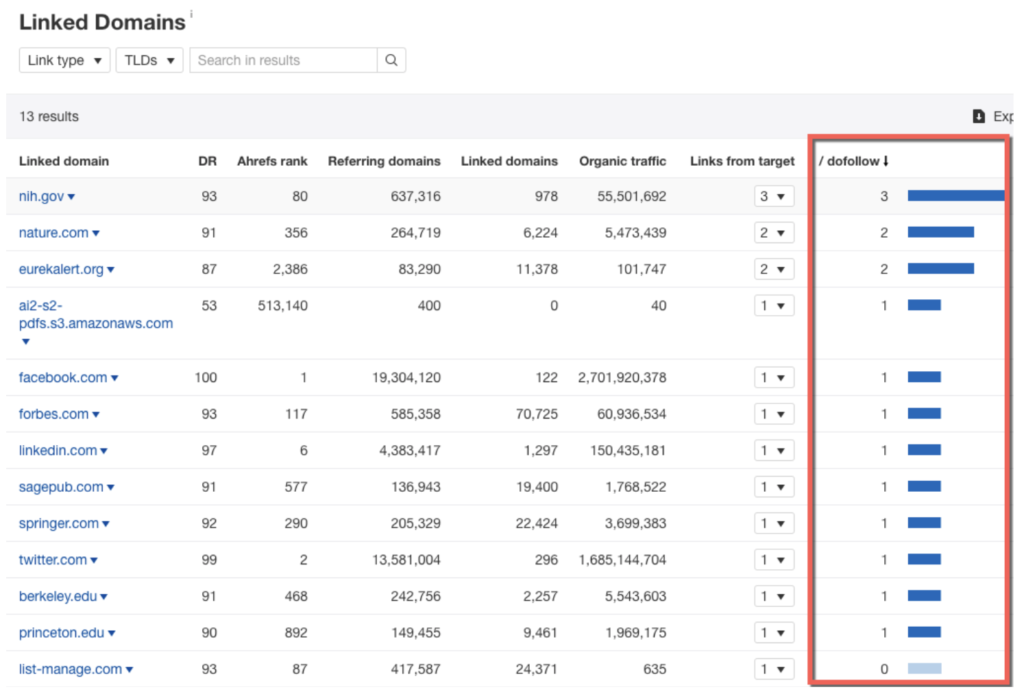Click the Linked Domains page heading

tap(102, 22)
